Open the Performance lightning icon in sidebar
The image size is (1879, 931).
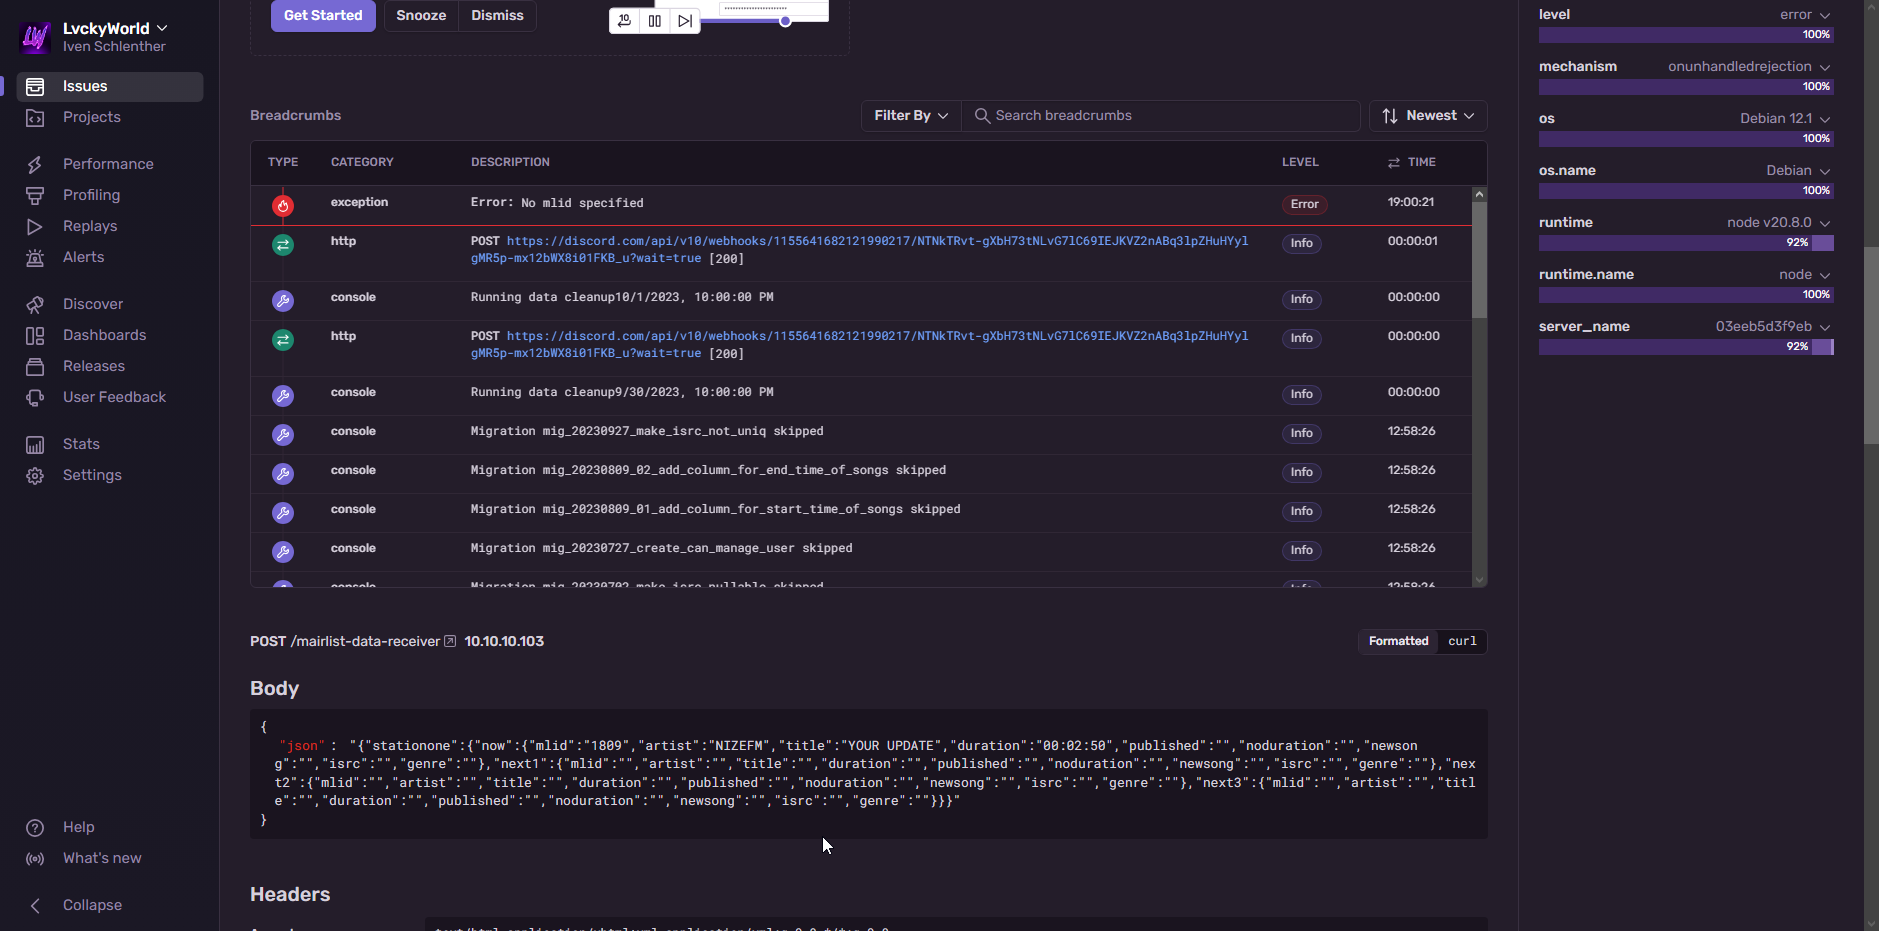(x=35, y=164)
